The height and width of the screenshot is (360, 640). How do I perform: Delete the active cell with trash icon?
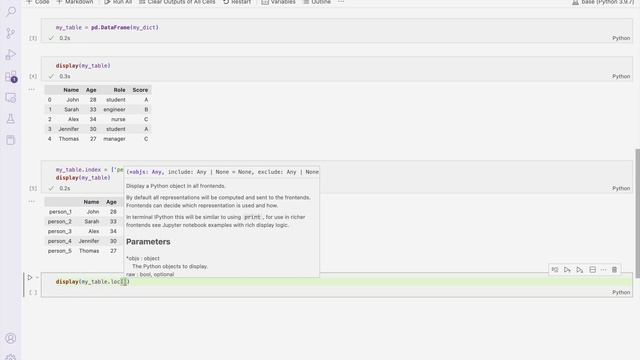(x=614, y=270)
